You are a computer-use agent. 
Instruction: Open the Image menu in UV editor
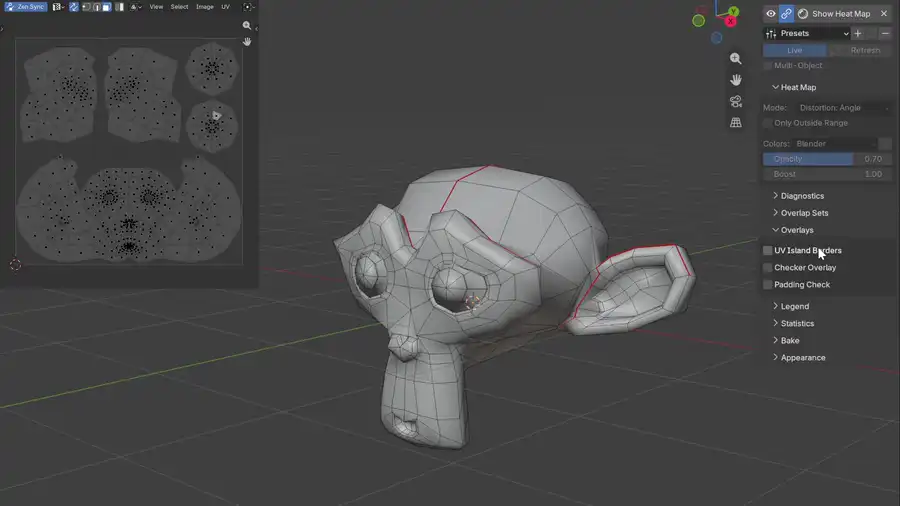point(205,7)
